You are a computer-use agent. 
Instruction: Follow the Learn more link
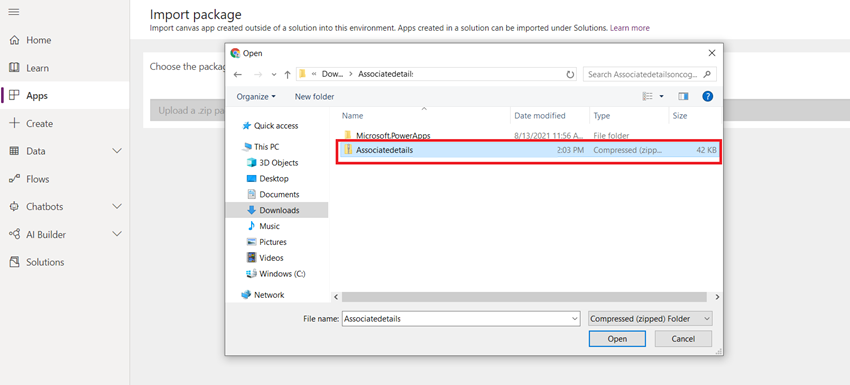629,28
